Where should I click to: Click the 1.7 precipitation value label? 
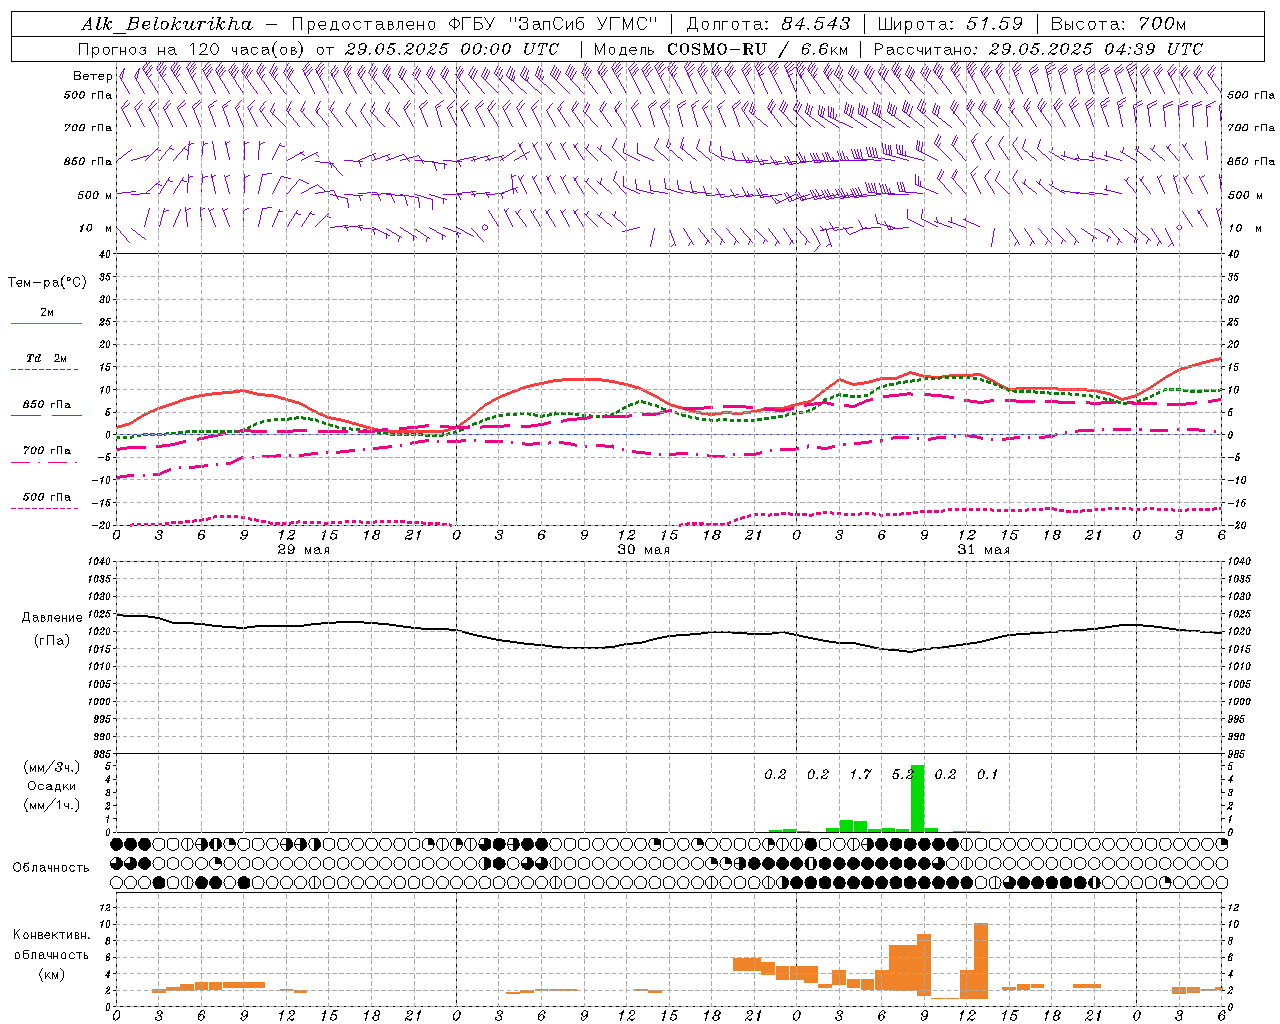(860, 774)
